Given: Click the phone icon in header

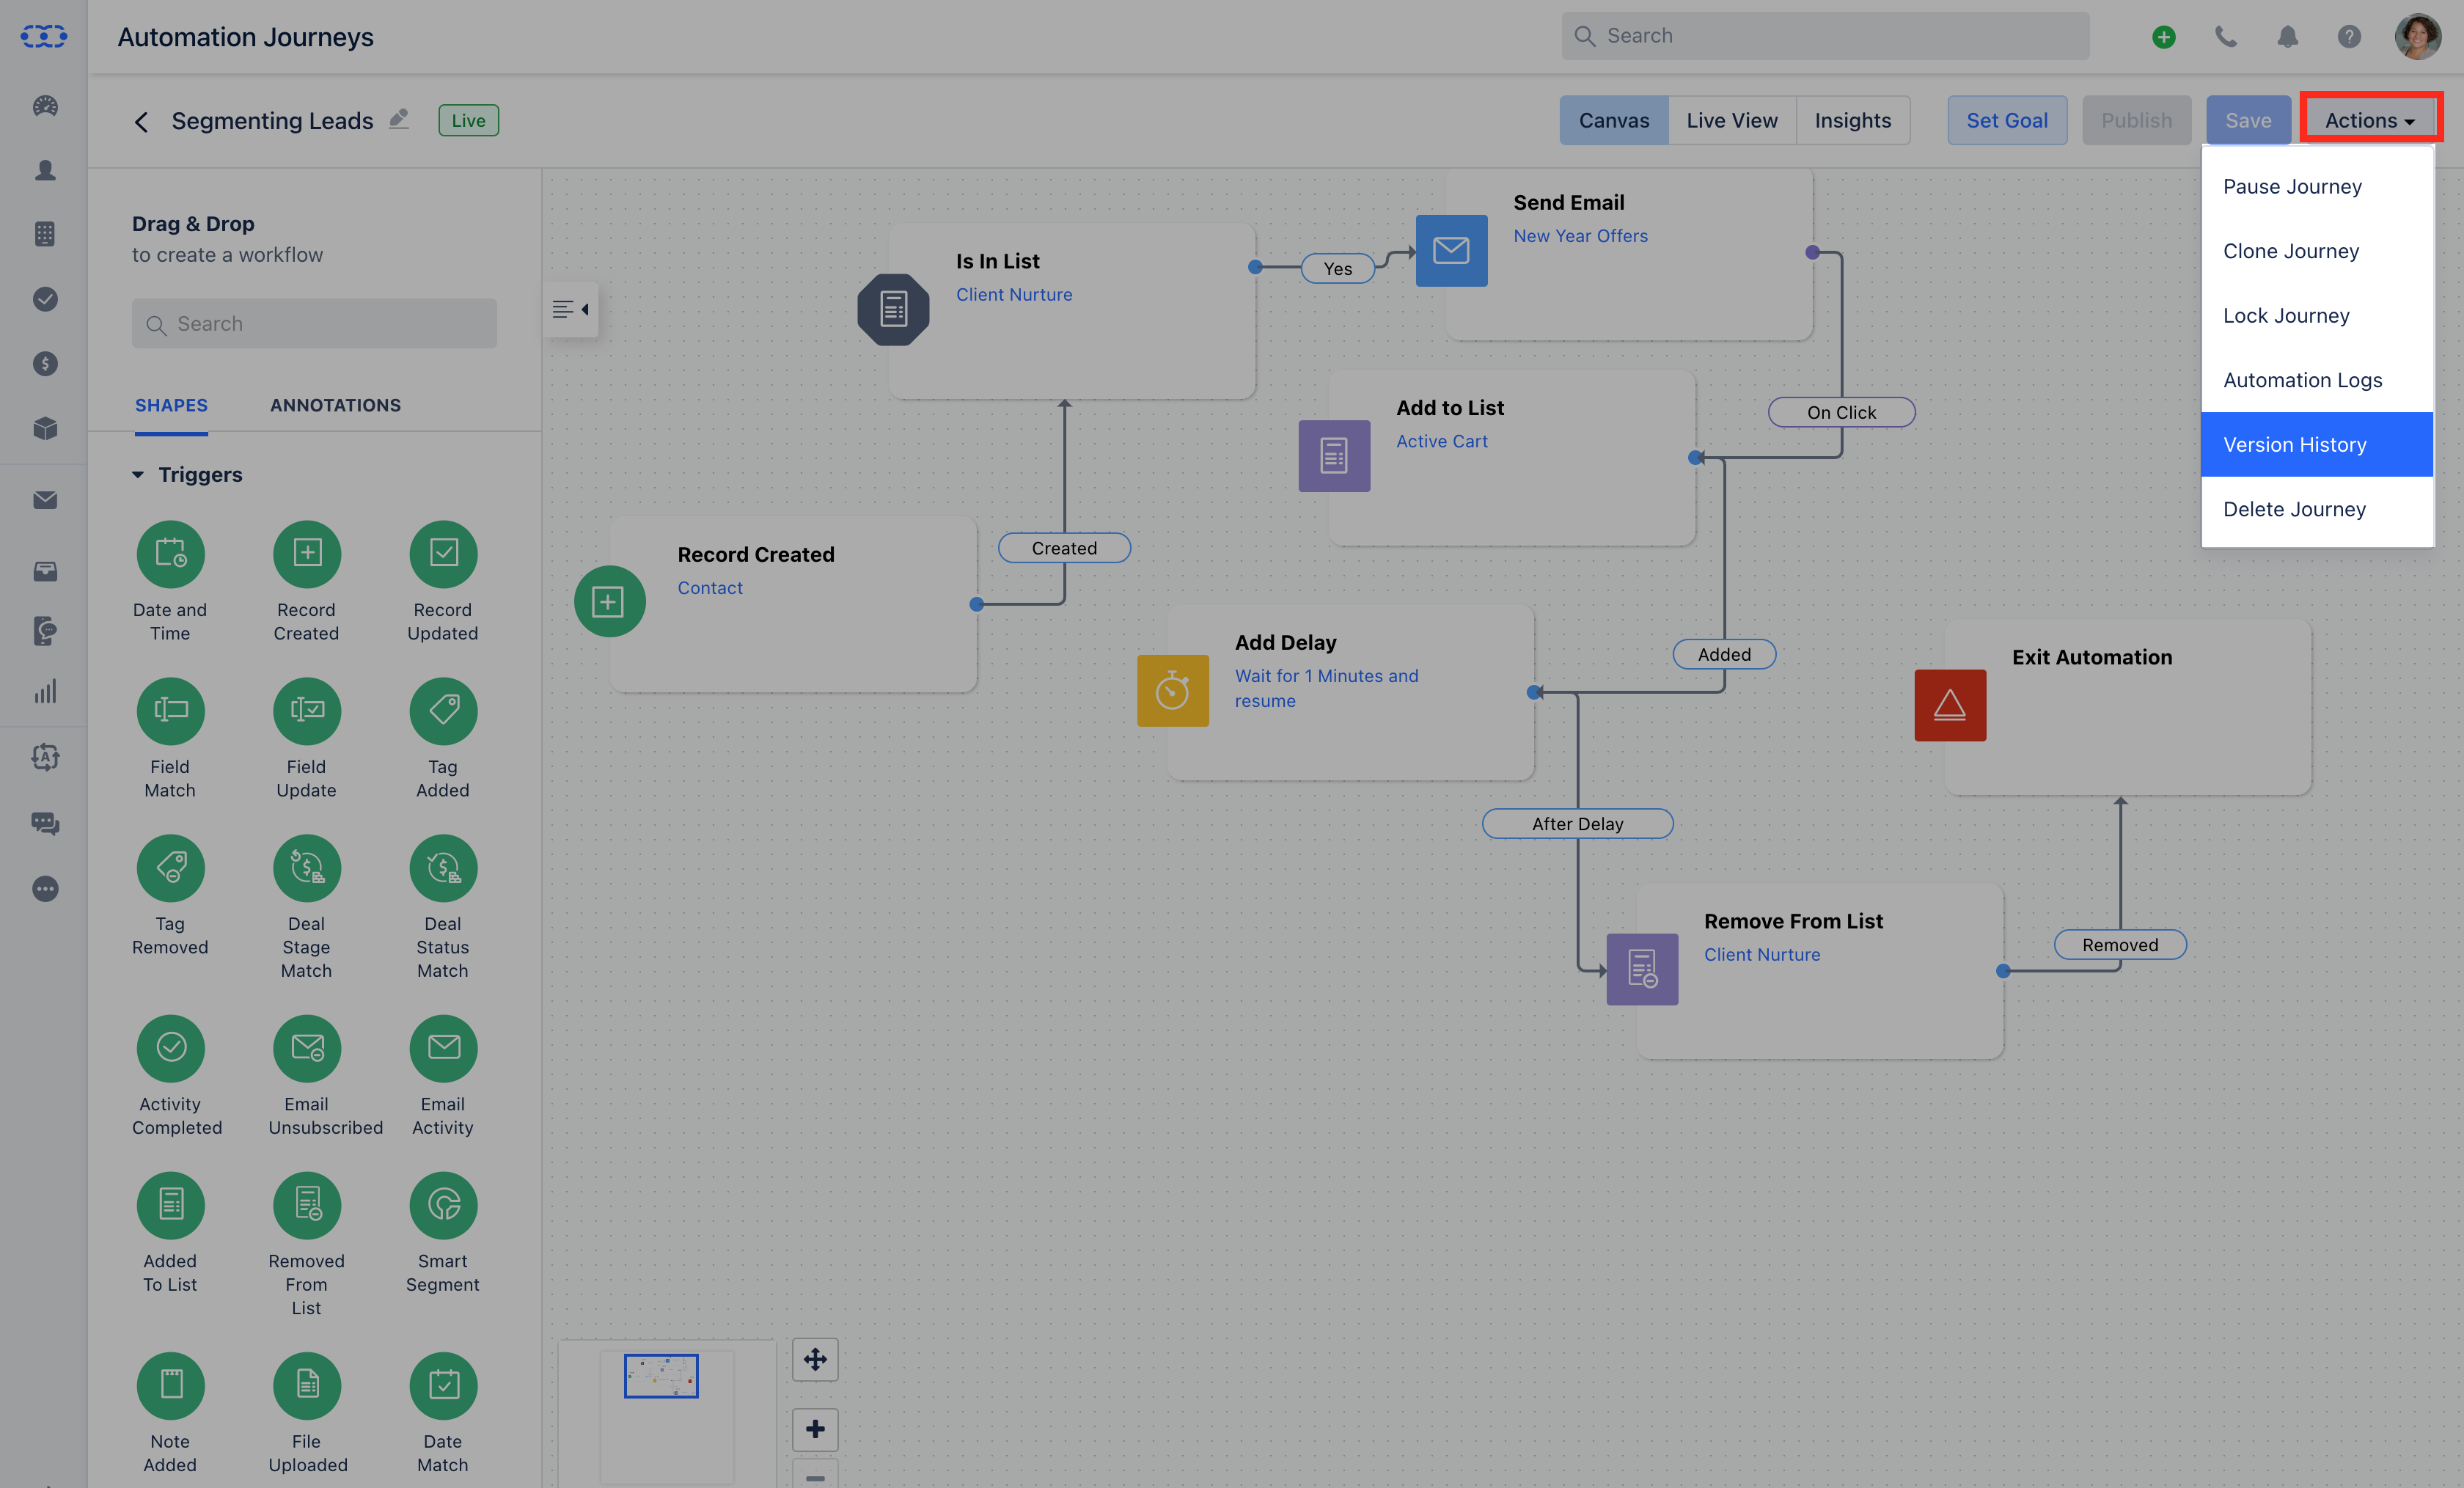Looking at the screenshot, I should pyautogui.click(x=2226, y=37).
